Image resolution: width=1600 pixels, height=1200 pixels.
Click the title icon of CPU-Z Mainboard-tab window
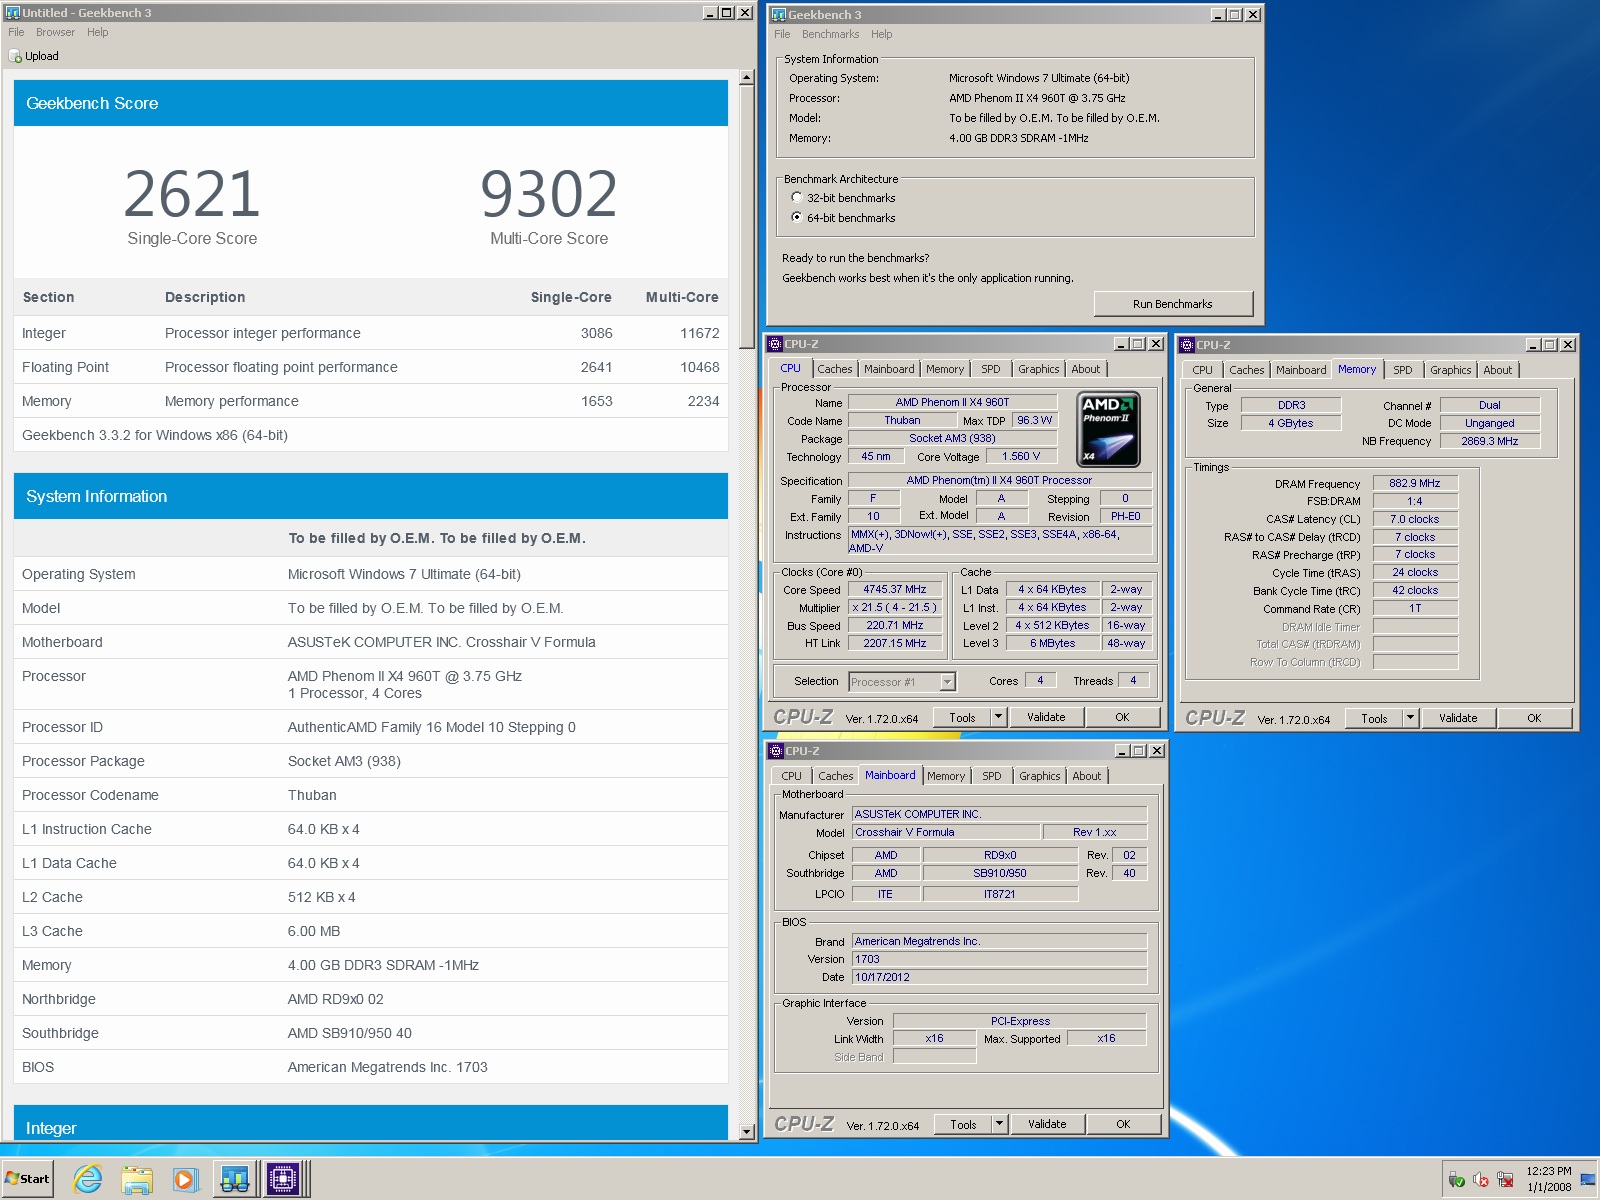point(775,751)
